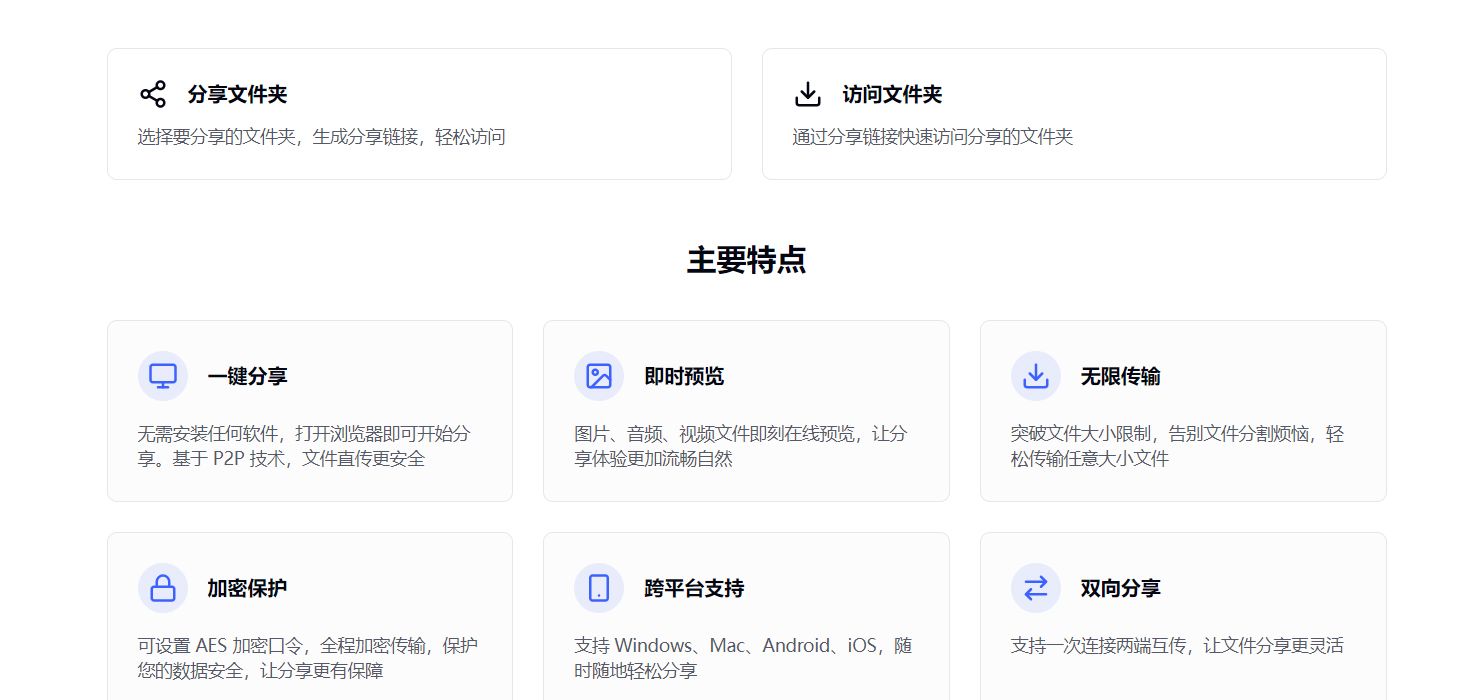Screen dimensions: 1469x700
Task: Click the monitor icon for 一键分享
Action: point(163,376)
